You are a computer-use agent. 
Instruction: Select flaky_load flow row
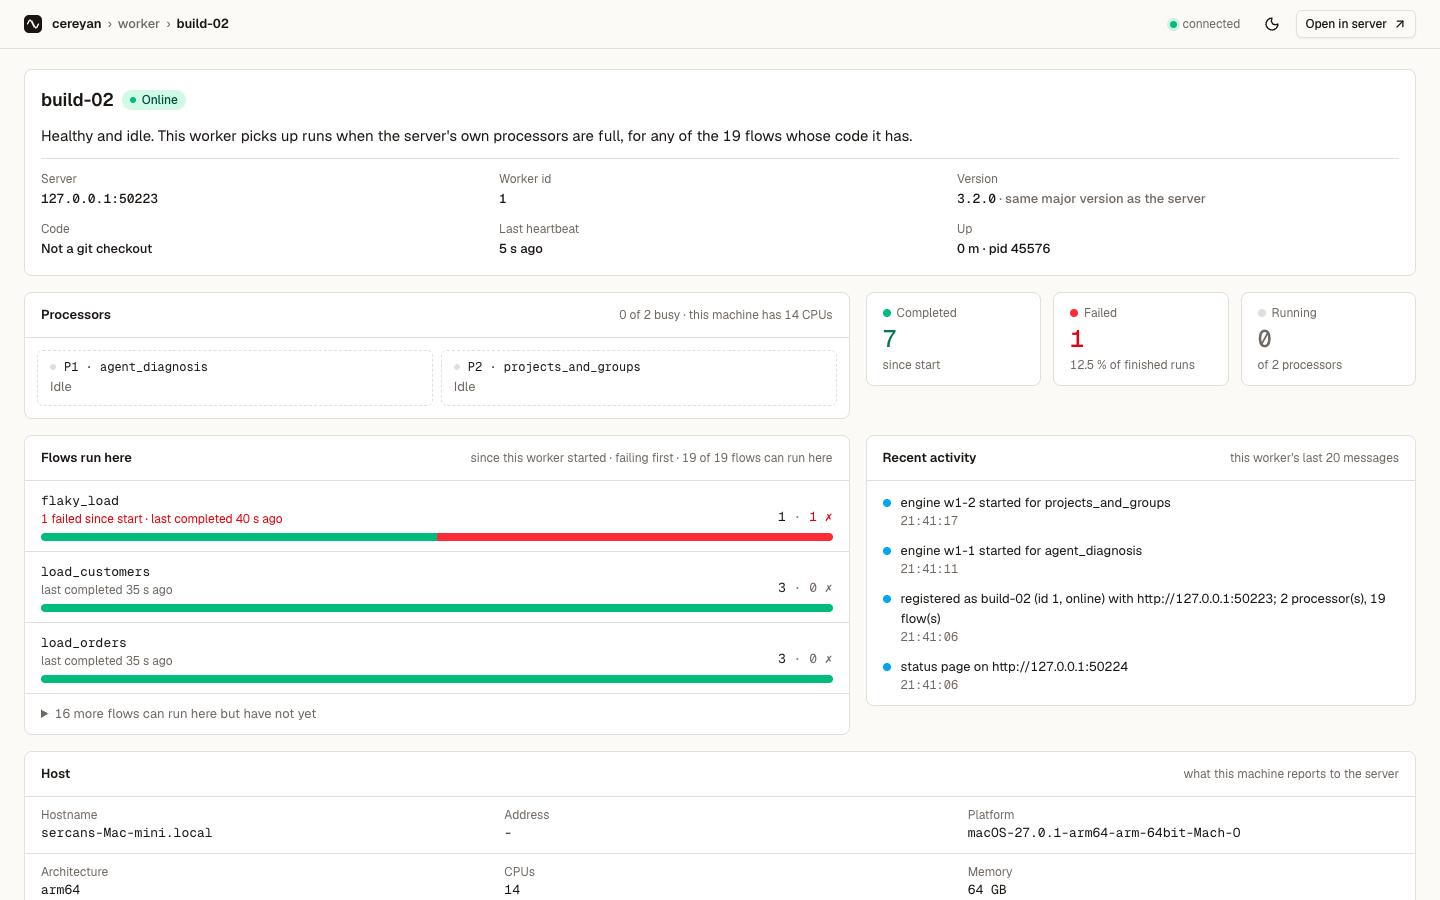(437, 516)
